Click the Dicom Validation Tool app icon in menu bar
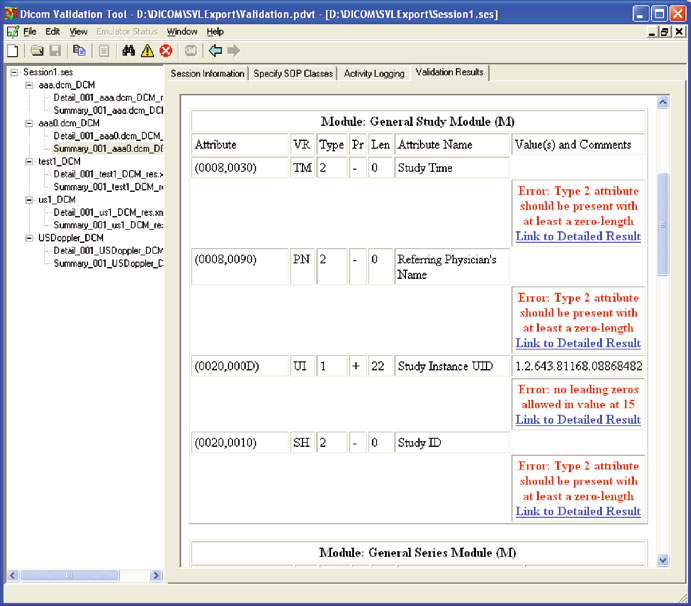 (11, 32)
